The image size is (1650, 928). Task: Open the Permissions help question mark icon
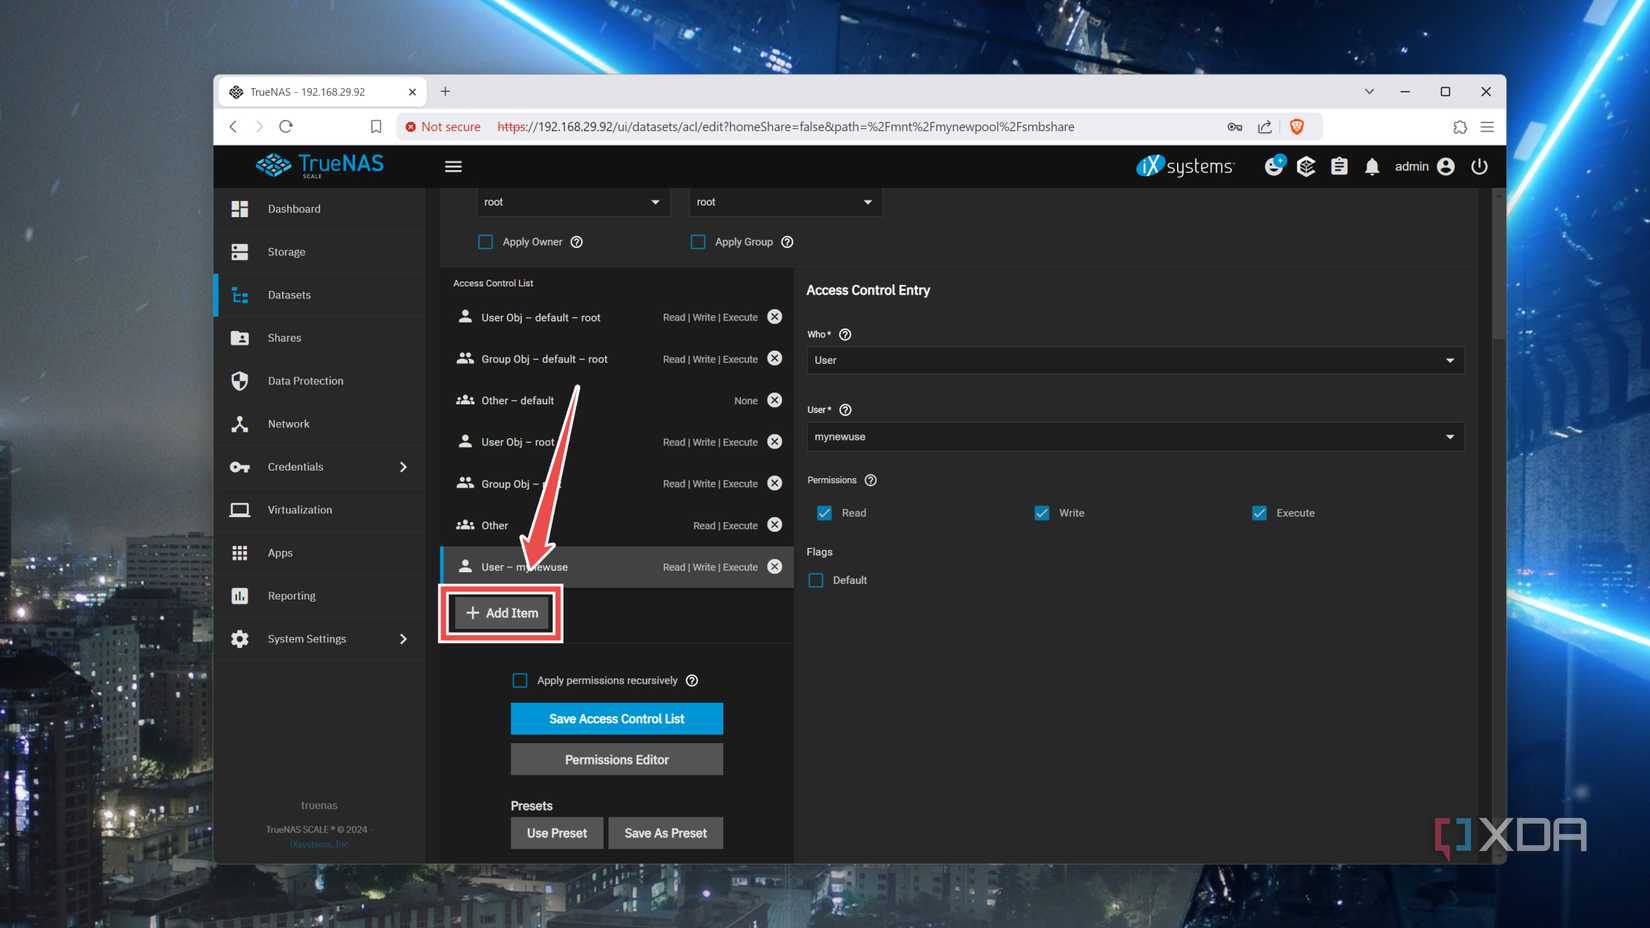(x=870, y=480)
